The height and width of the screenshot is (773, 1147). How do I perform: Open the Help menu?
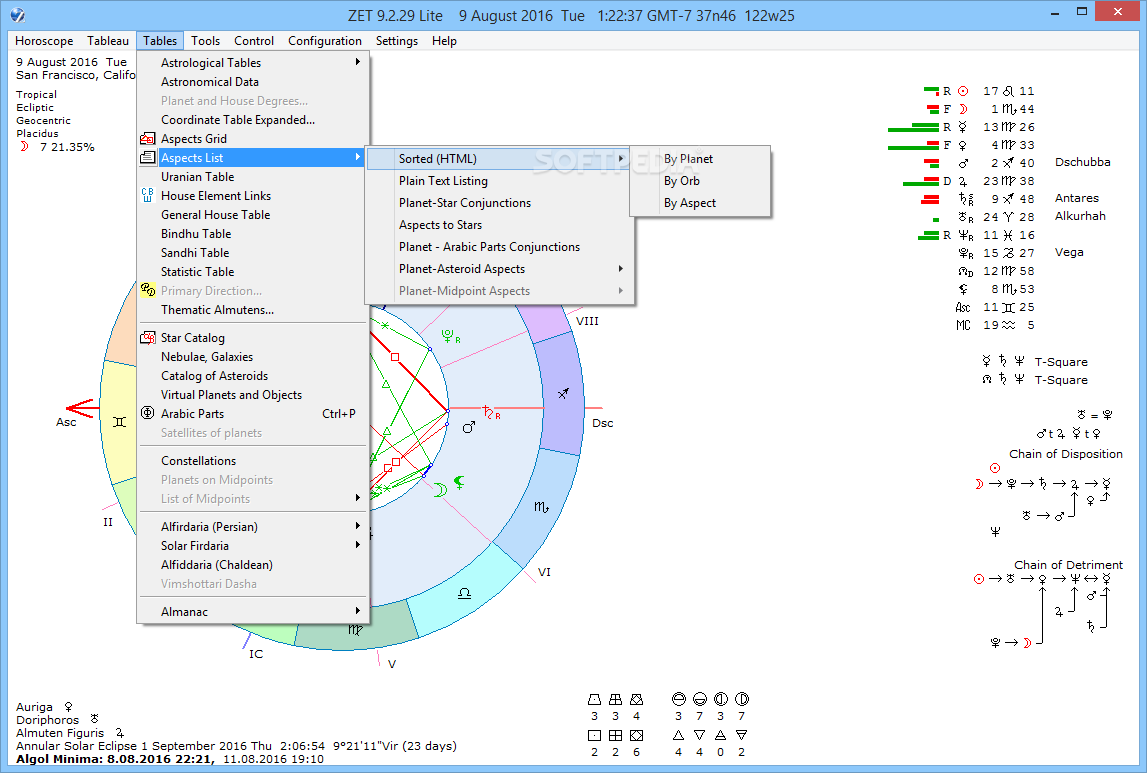[444, 40]
